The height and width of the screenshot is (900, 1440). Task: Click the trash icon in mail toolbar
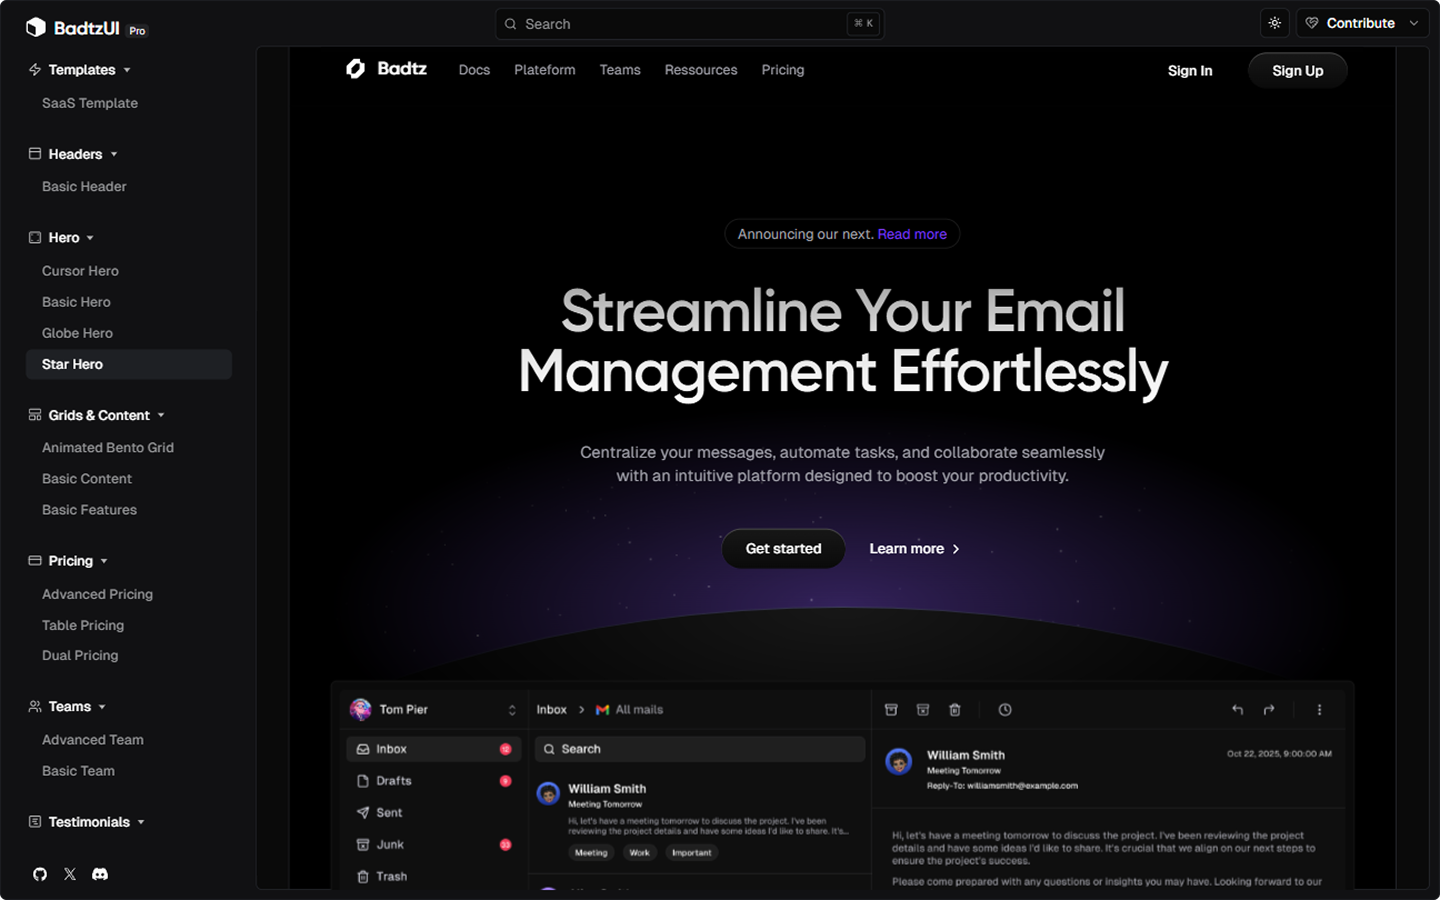955,710
